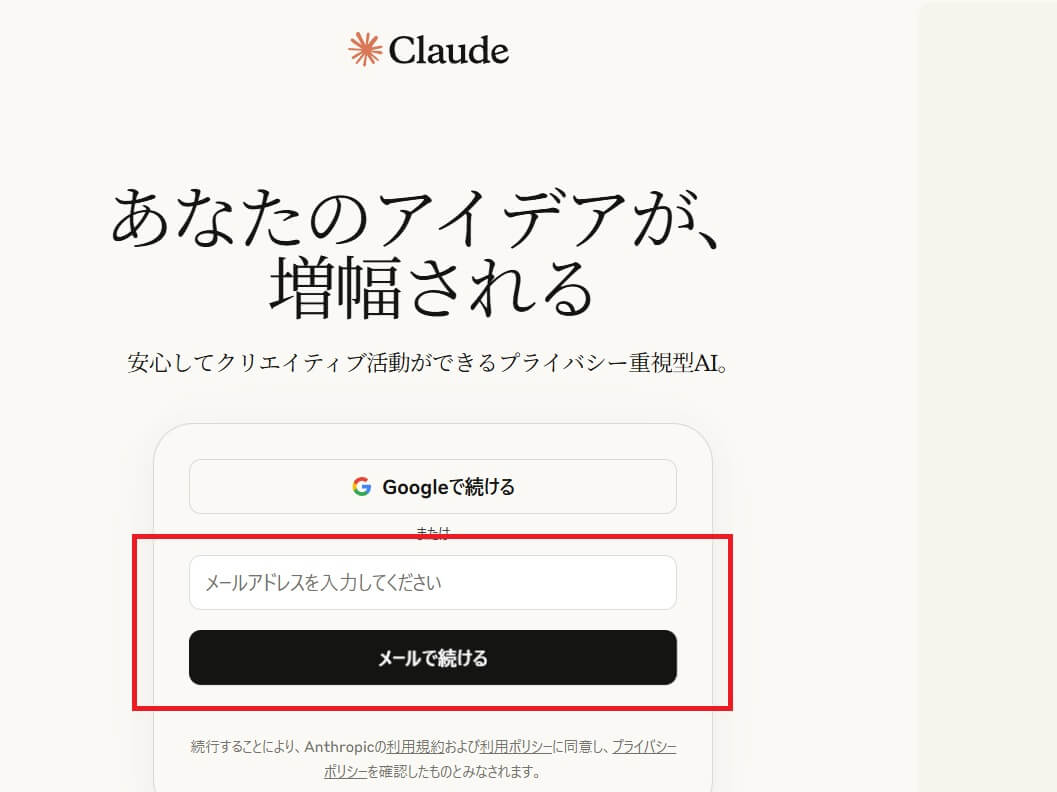Continue with the Googleで続ける button

pos(433,487)
